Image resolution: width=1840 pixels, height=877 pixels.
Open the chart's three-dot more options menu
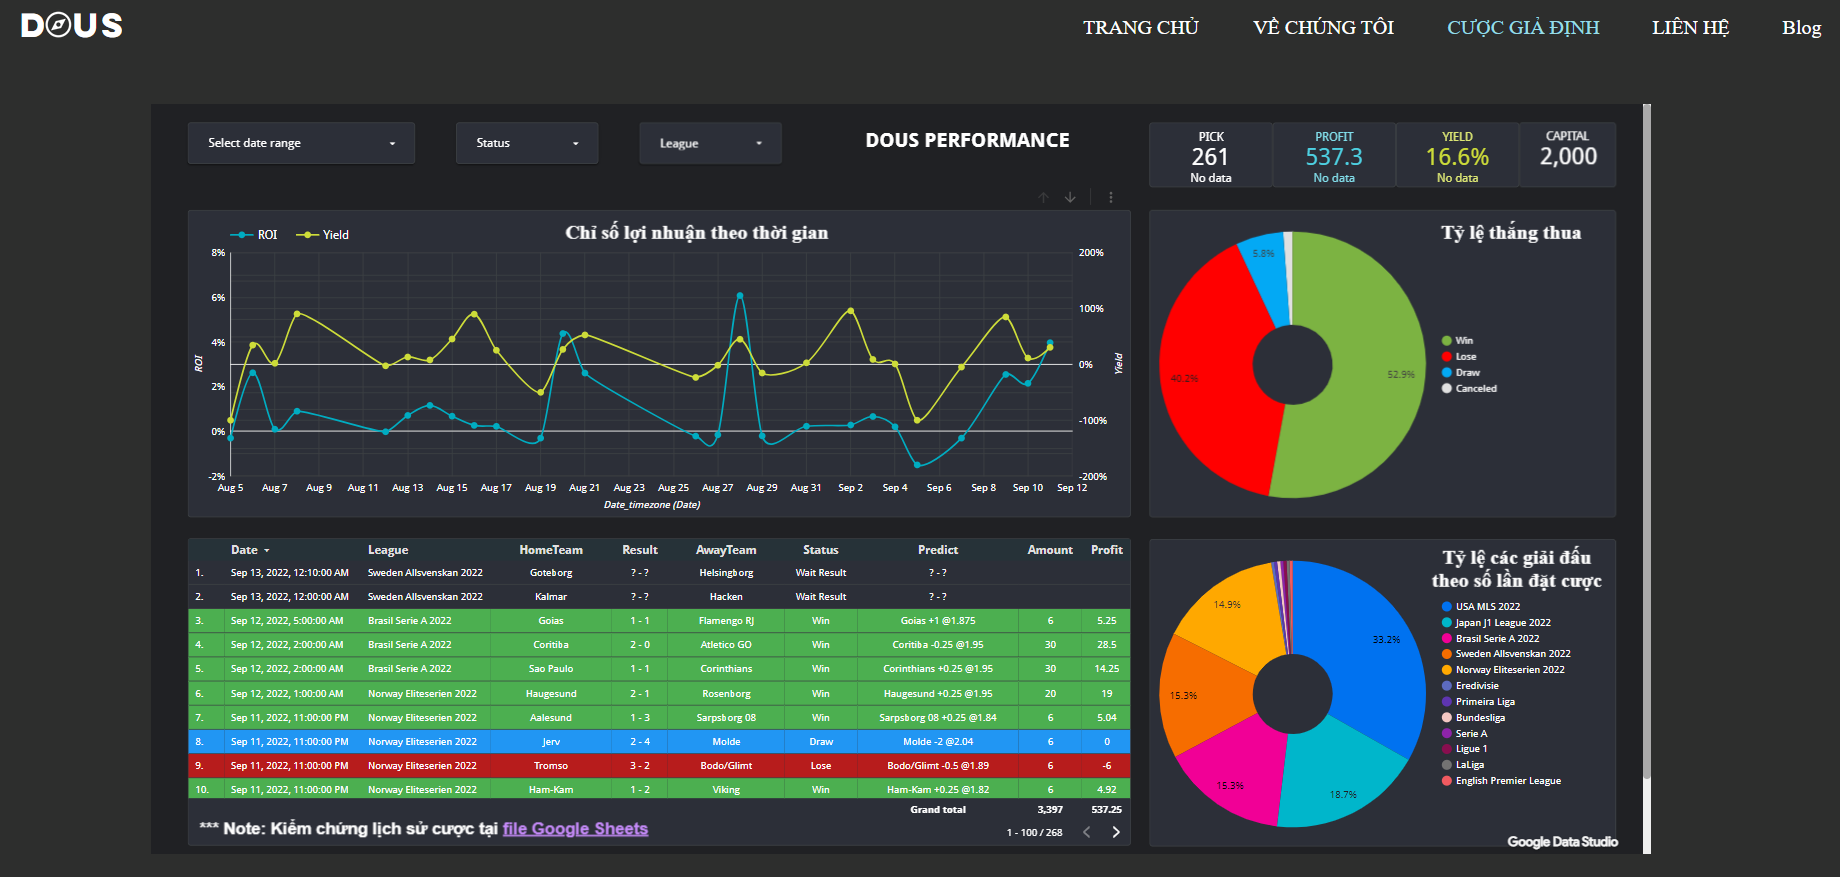tap(1110, 198)
